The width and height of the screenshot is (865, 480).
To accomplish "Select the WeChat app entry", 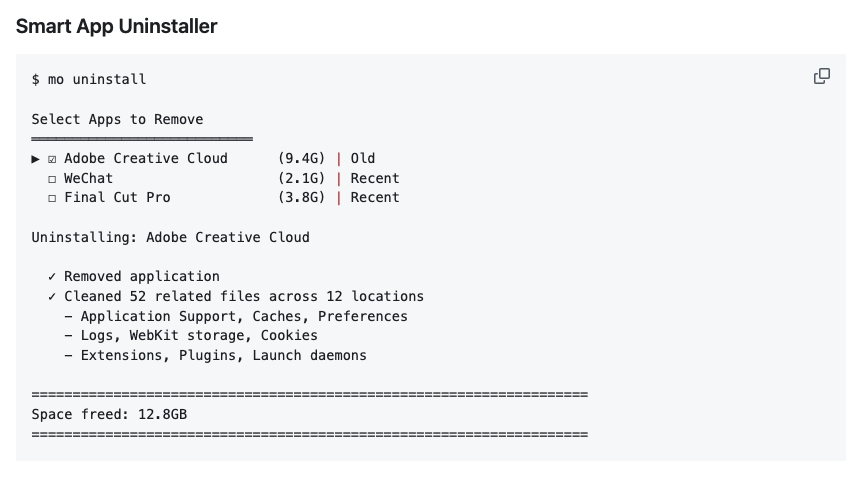I will coord(89,178).
